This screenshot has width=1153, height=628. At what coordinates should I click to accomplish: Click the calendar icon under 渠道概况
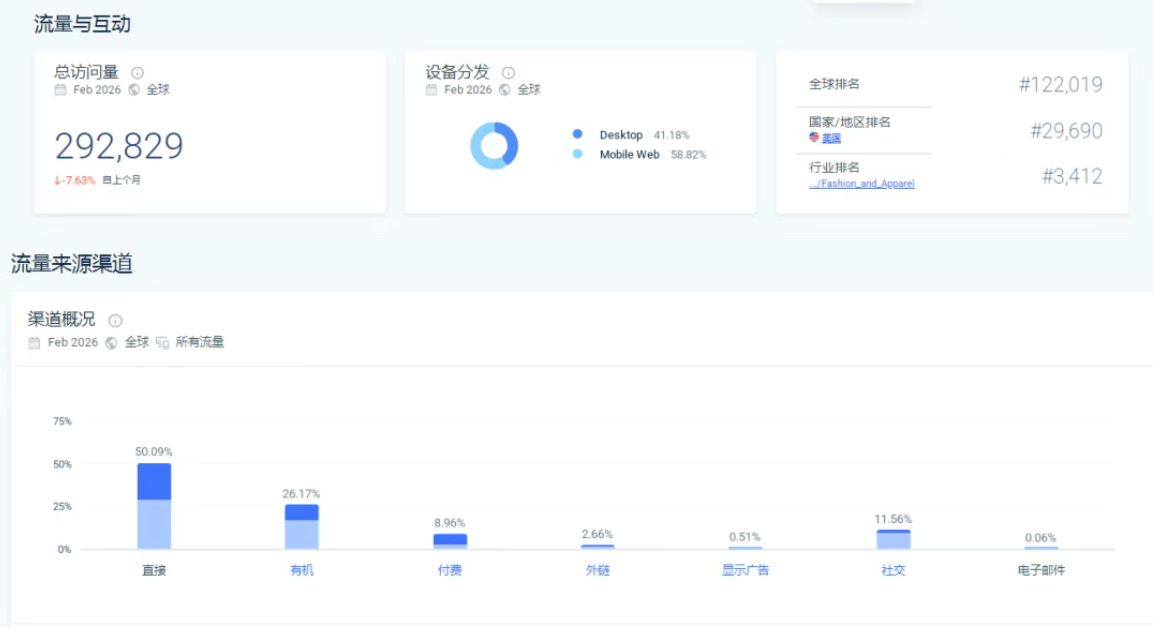(x=35, y=343)
